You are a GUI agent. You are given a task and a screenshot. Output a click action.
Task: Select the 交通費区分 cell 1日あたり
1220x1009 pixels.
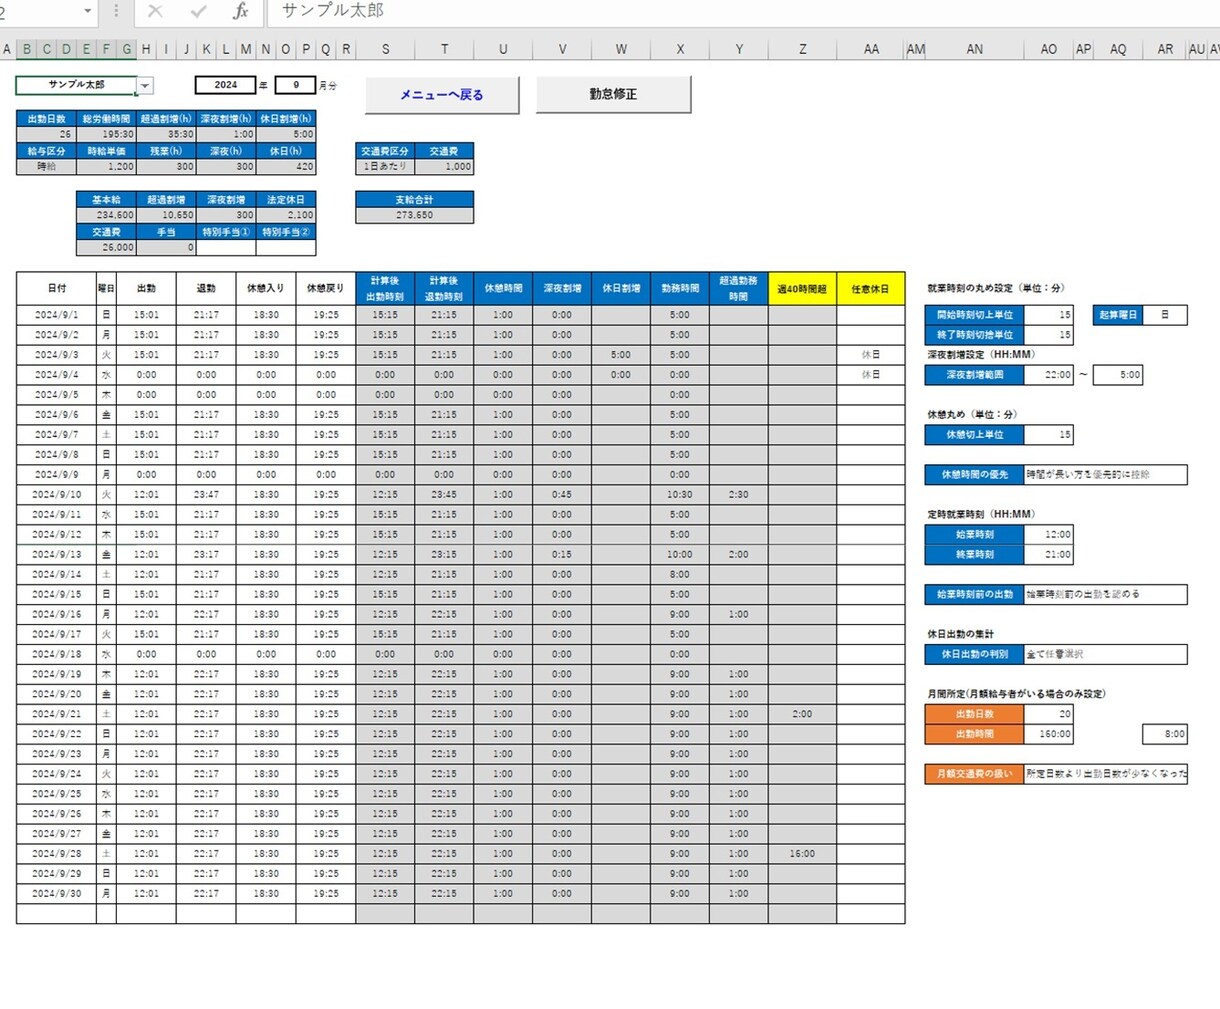click(x=385, y=167)
